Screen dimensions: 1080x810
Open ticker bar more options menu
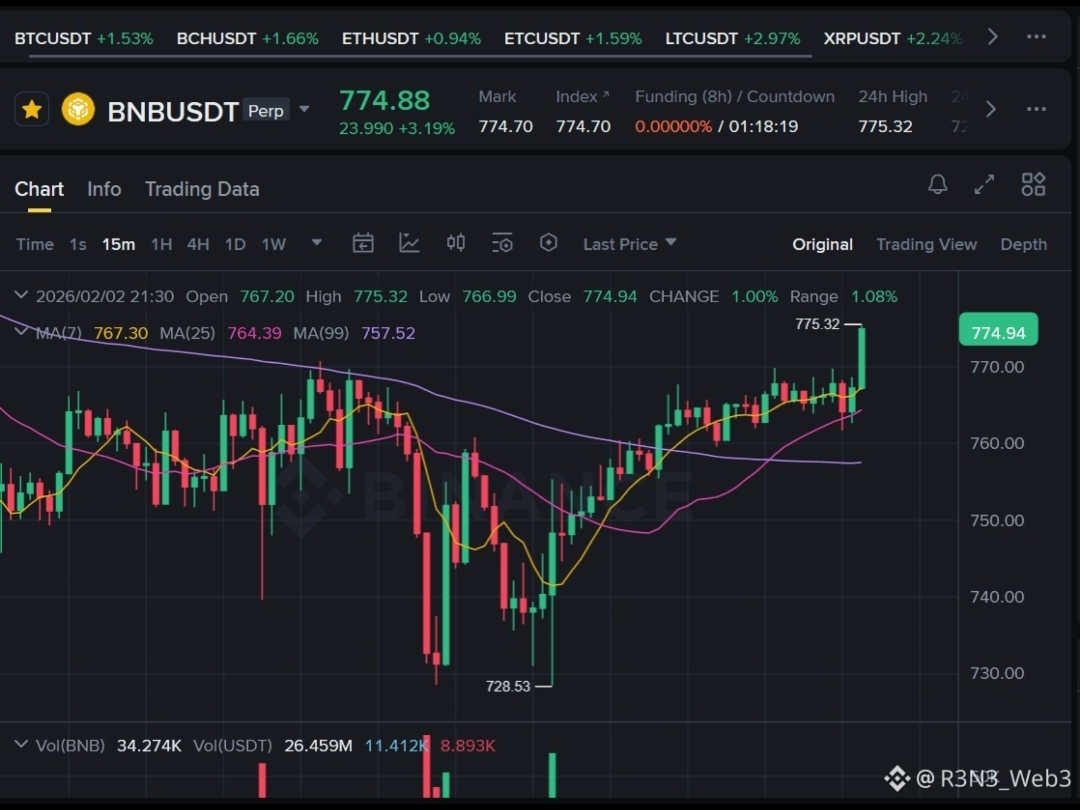click(x=1037, y=37)
